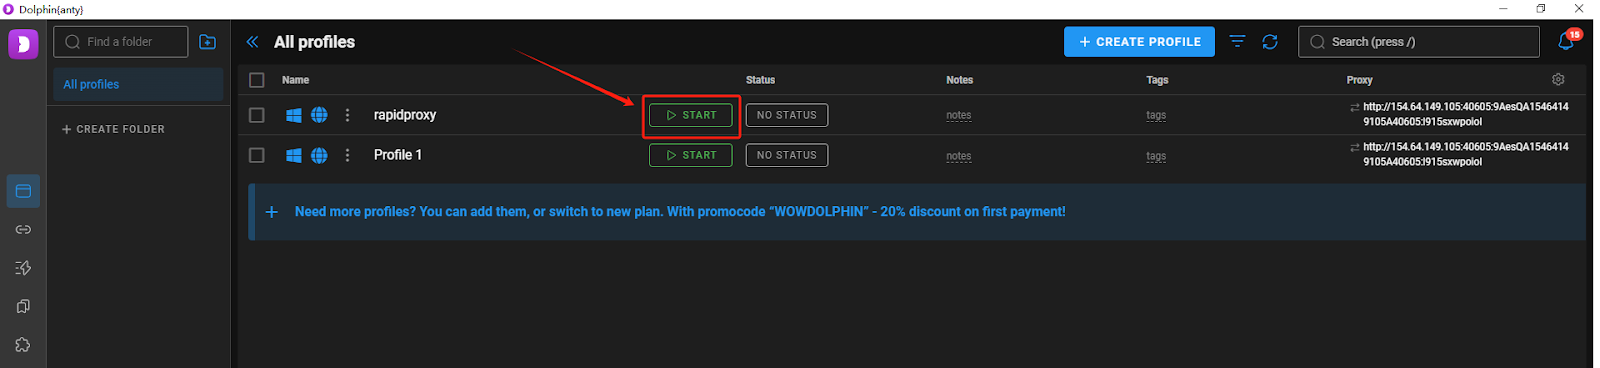This screenshot has height=368, width=1600.
Task: Select the browser profiles sidebar icon
Action: (x=23, y=191)
